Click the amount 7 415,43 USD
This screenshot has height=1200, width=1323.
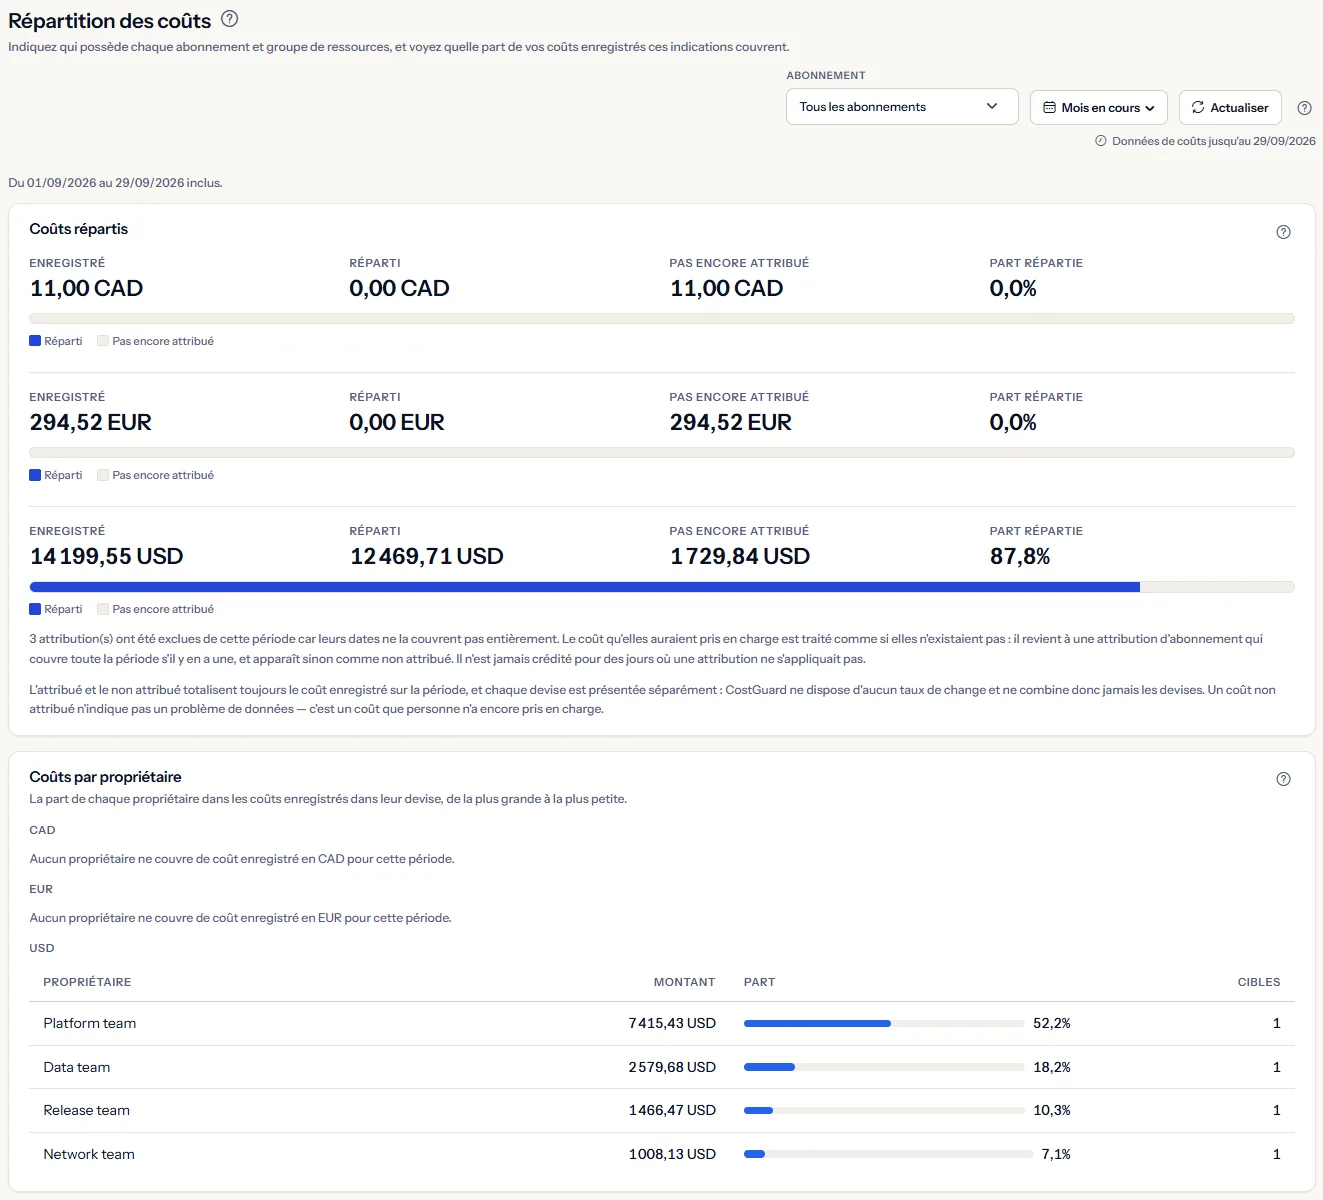click(x=672, y=1023)
